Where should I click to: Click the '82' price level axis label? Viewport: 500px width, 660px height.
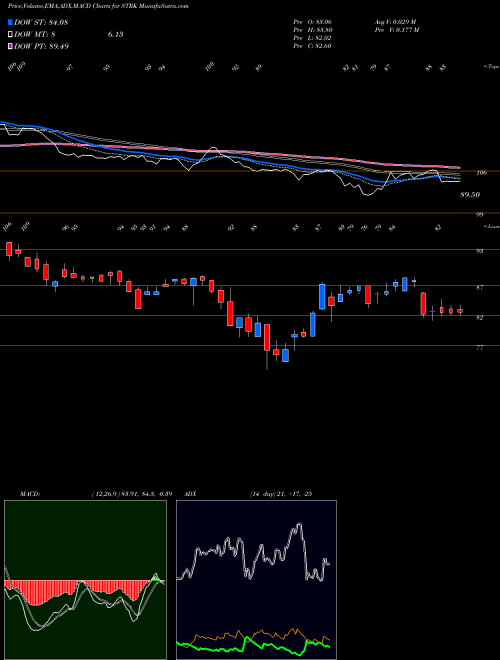click(x=479, y=317)
